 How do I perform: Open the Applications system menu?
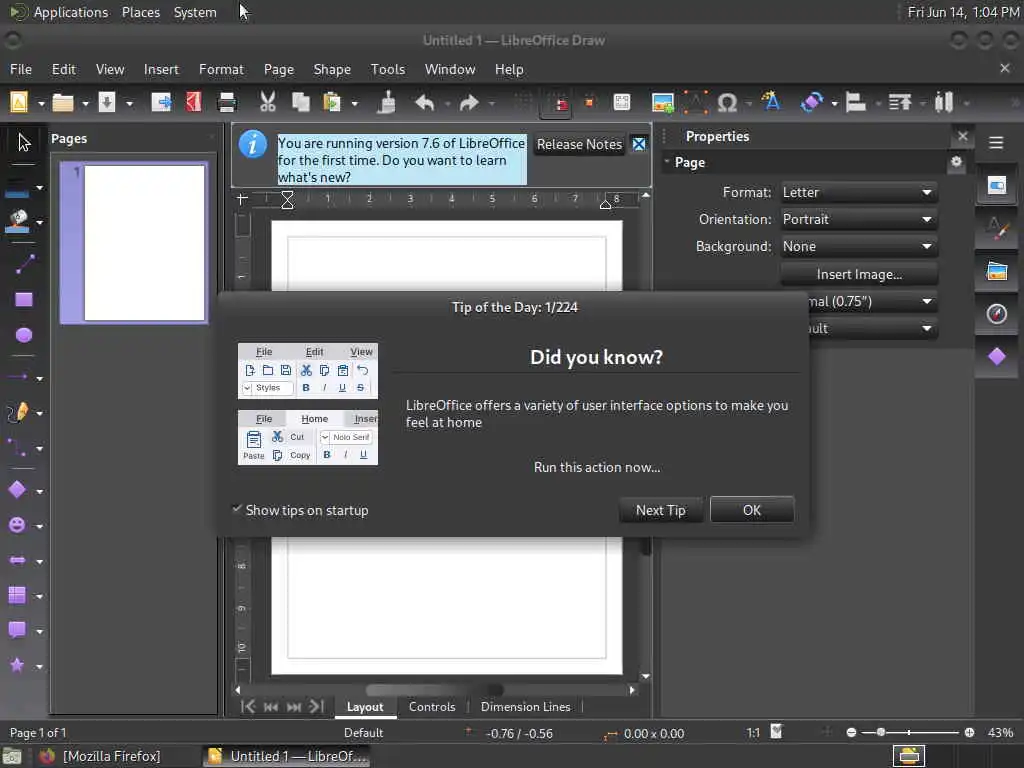tap(71, 12)
